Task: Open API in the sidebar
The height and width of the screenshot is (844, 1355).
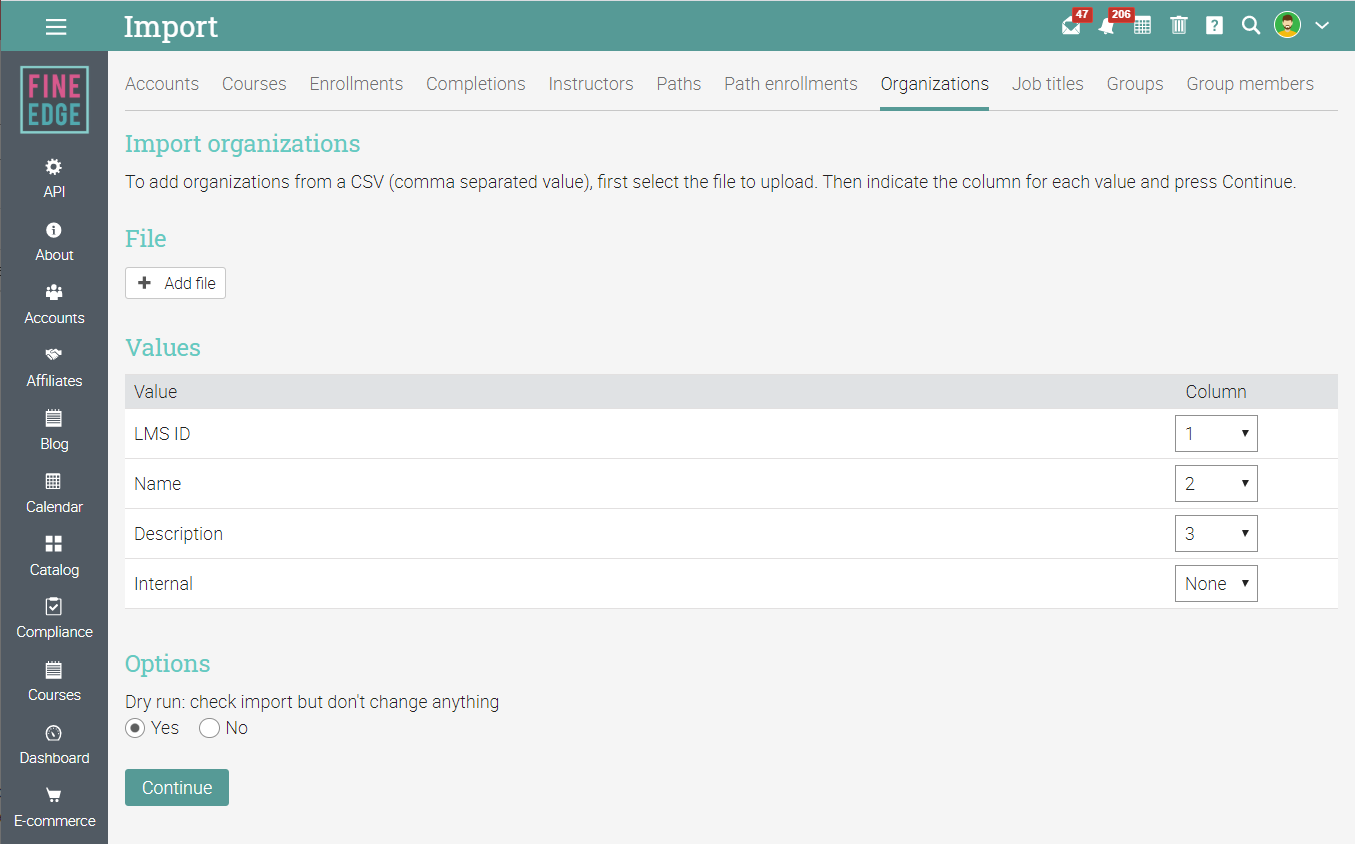Action: tap(54, 178)
